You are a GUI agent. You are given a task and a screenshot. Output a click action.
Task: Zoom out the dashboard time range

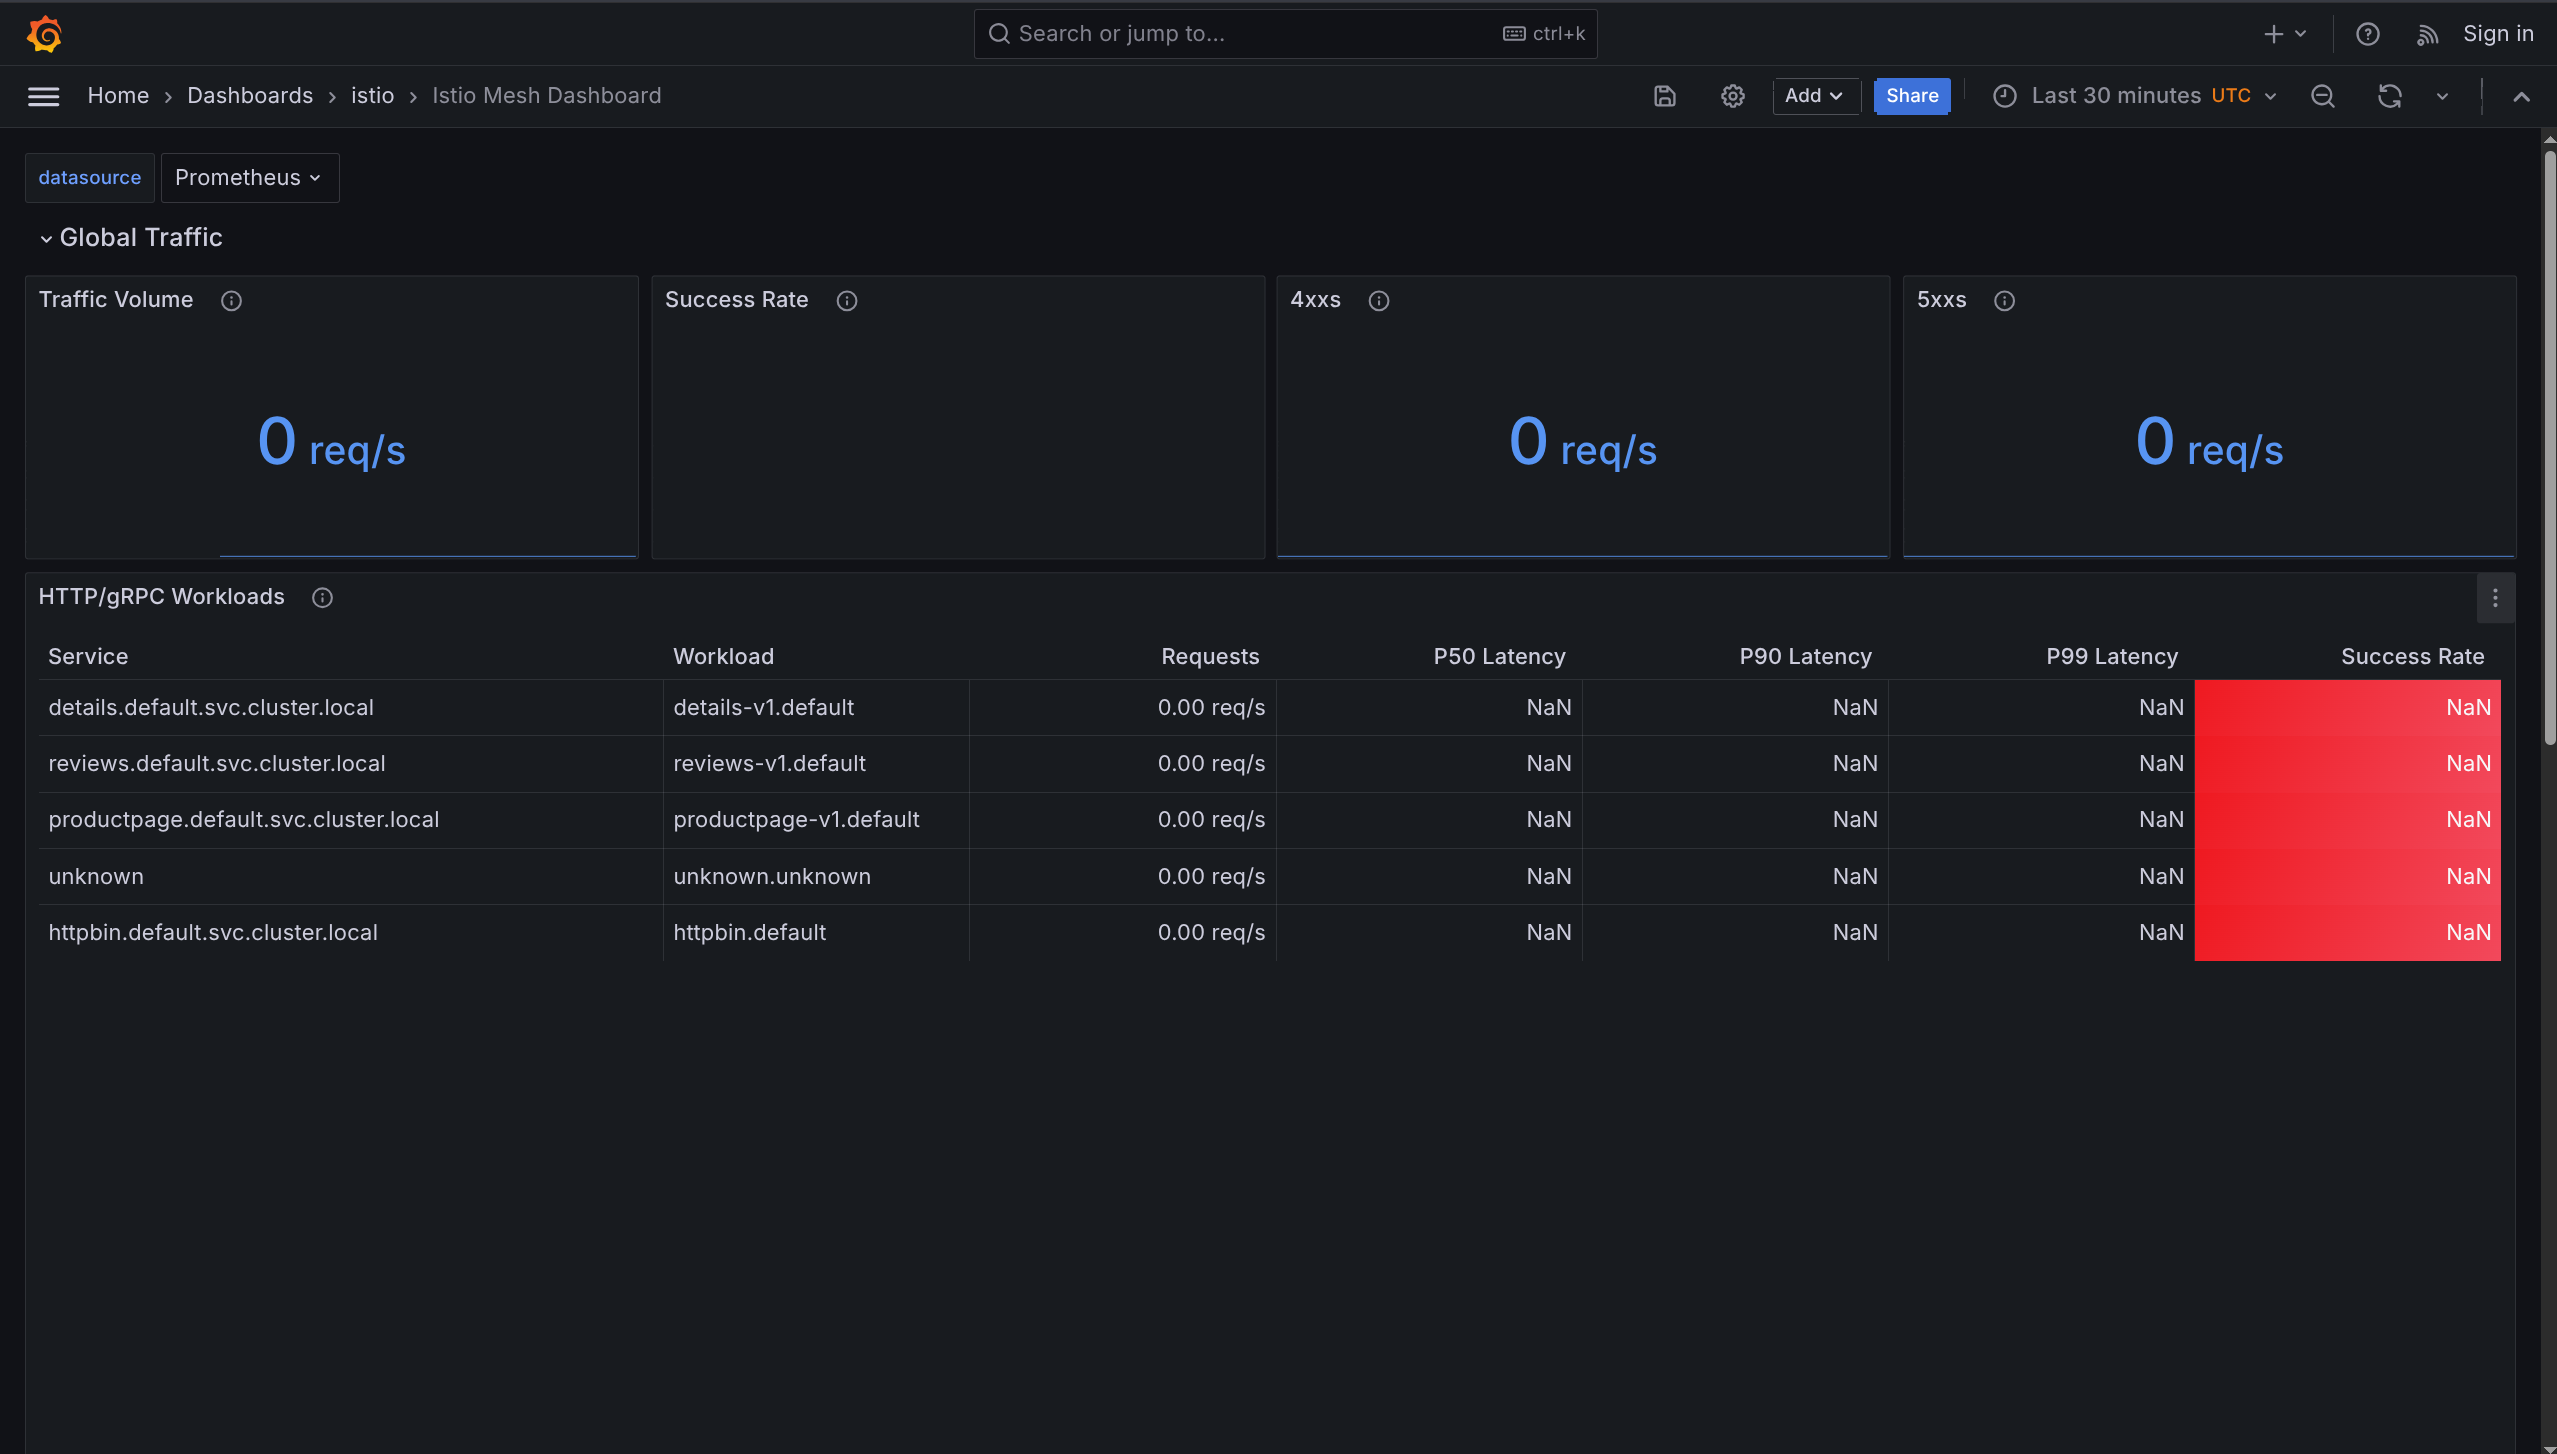(2322, 96)
